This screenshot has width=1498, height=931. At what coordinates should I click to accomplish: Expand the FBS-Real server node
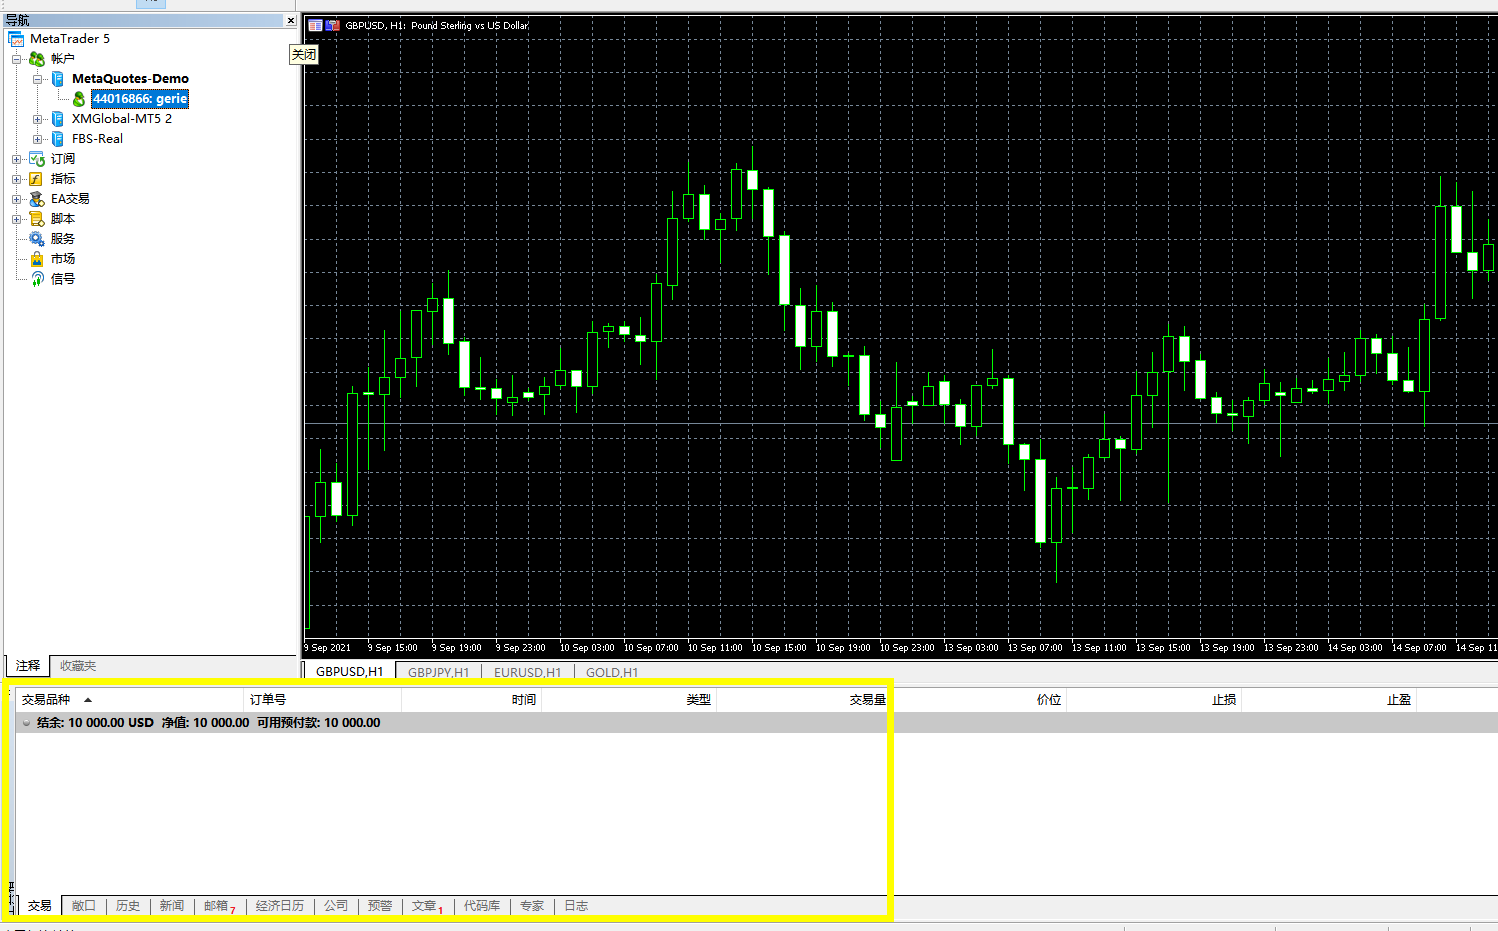37,139
